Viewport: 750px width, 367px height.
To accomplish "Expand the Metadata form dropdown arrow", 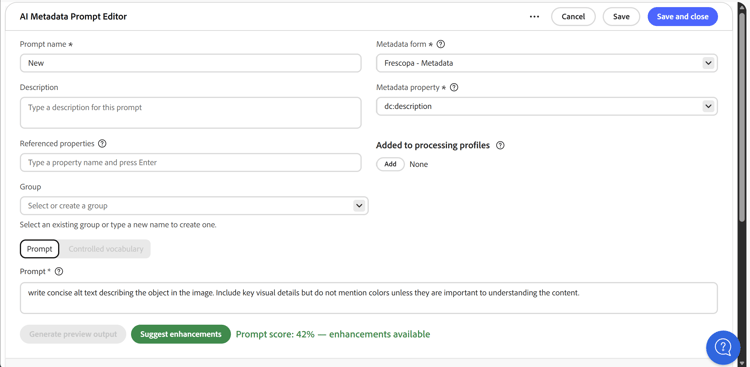I will click(708, 63).
